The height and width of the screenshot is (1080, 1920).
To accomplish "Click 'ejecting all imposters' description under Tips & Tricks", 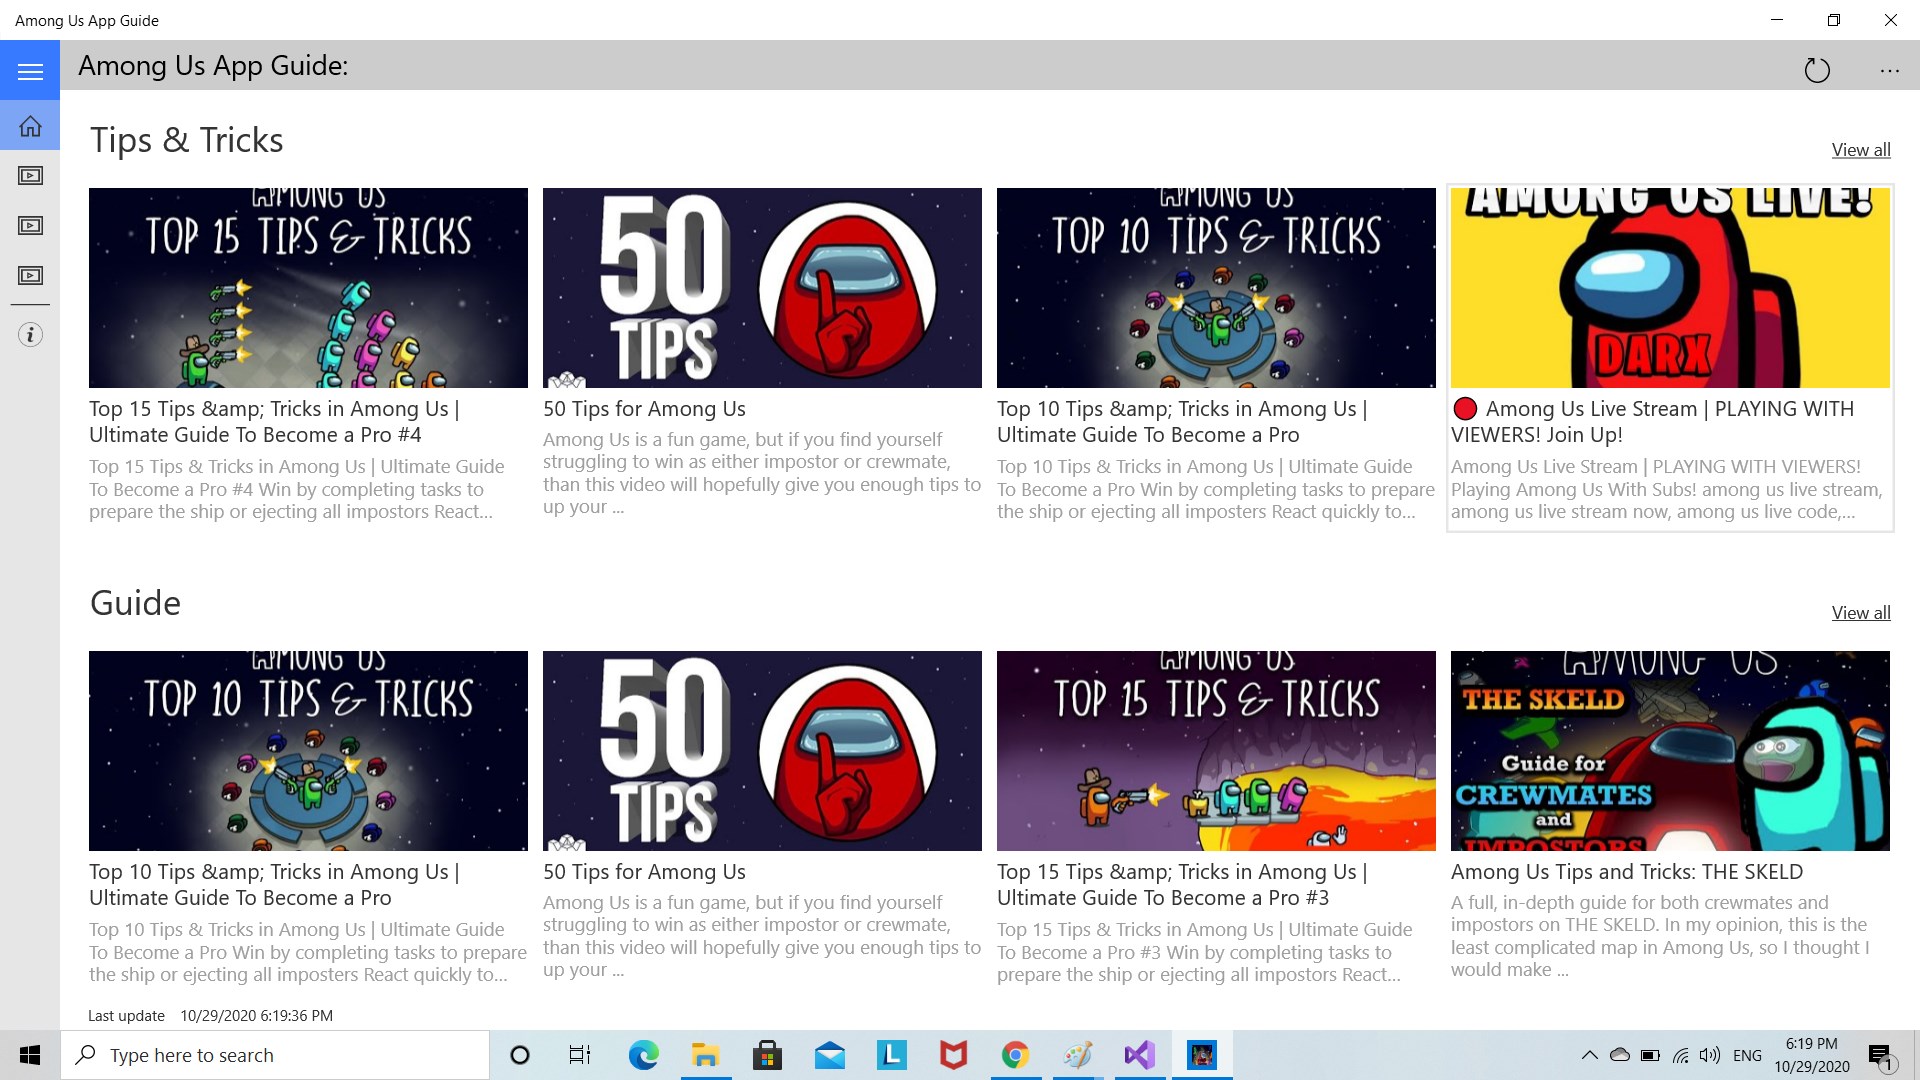I will click(1216, 489).
